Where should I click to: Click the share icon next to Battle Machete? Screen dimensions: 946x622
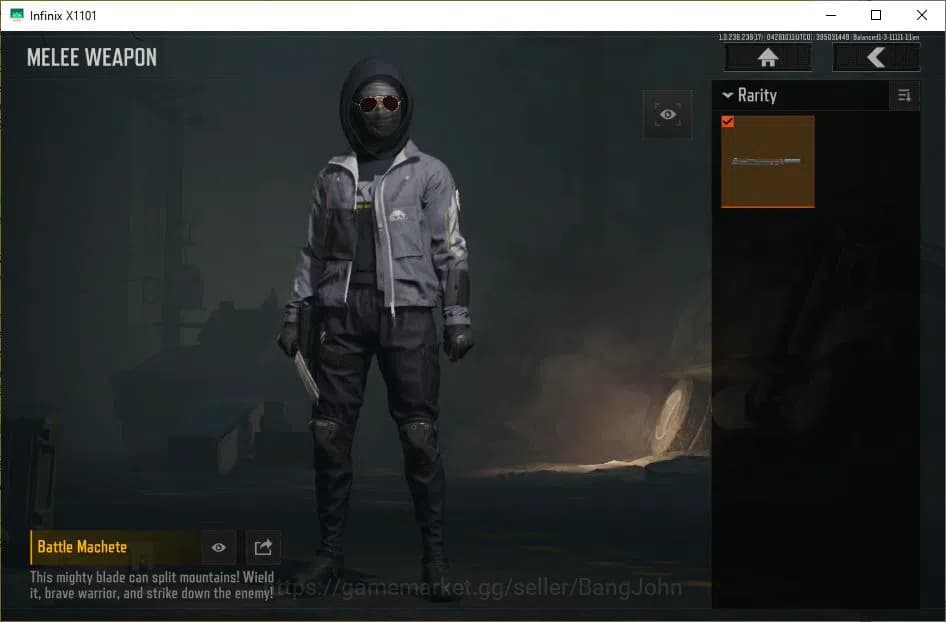(263, 546)
